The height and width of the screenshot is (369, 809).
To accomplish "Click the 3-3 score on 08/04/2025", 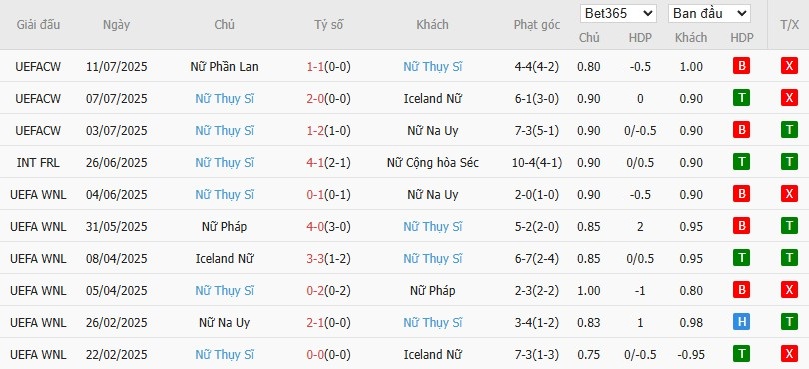I will click(315, 259).
